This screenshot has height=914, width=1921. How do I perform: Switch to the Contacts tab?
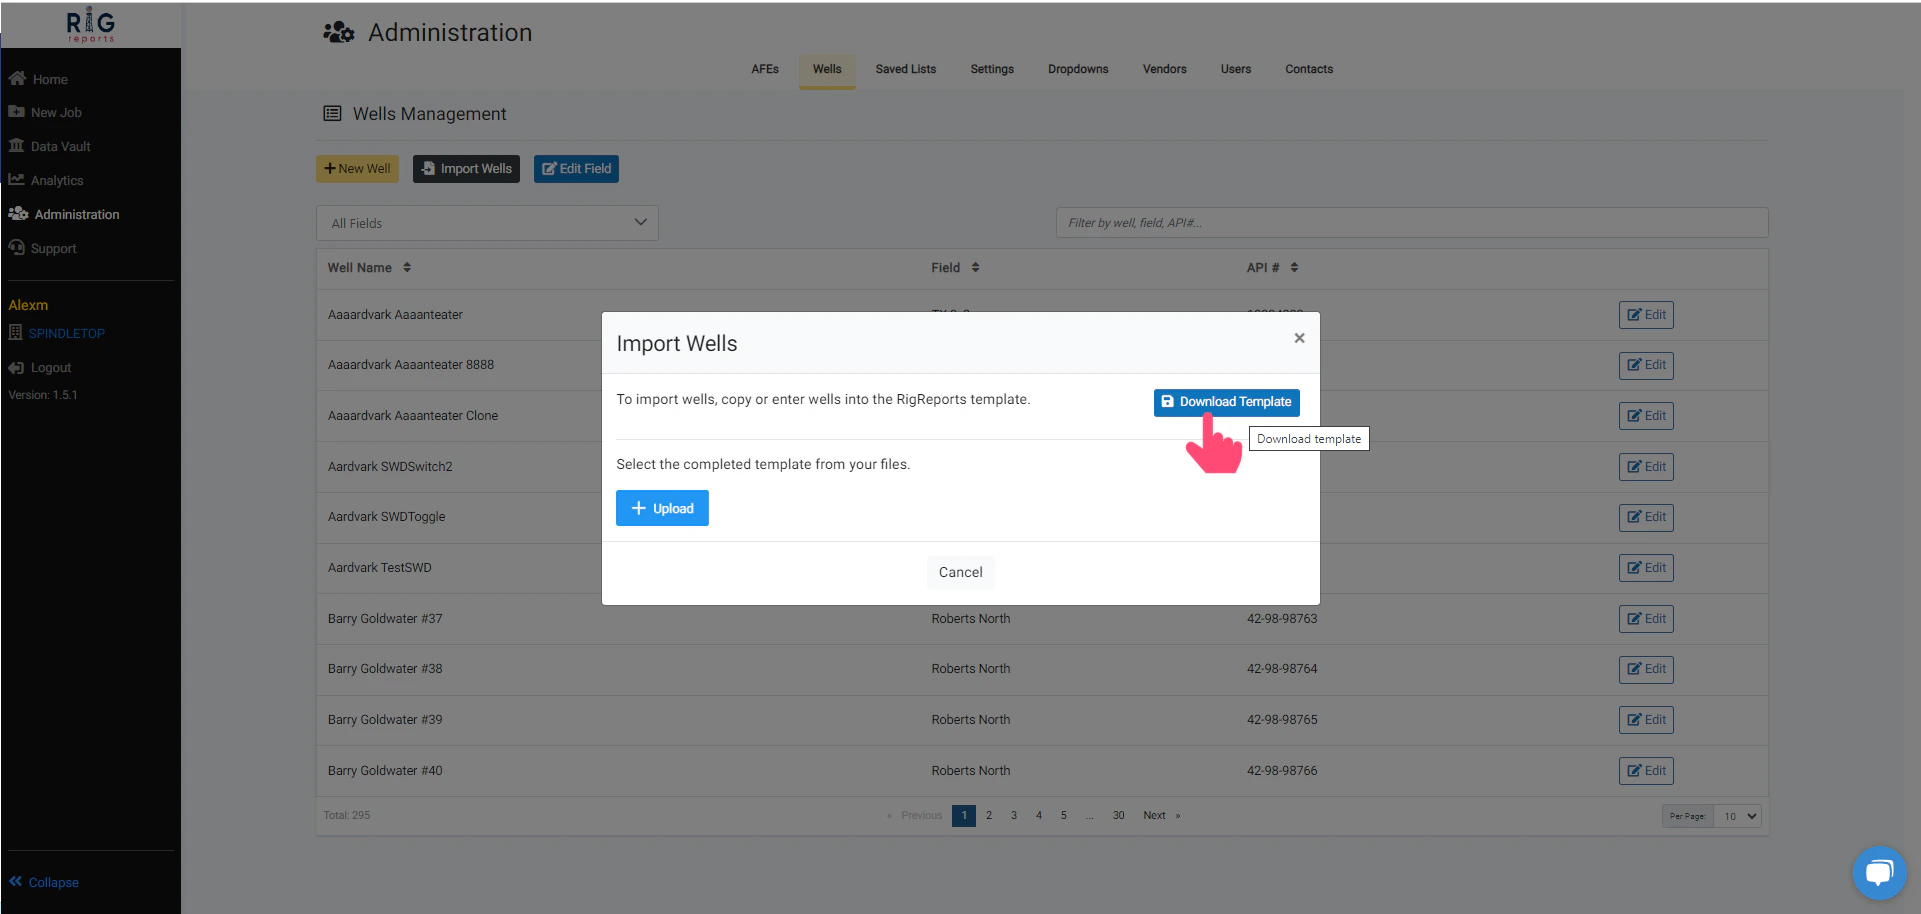point(1309,69)
